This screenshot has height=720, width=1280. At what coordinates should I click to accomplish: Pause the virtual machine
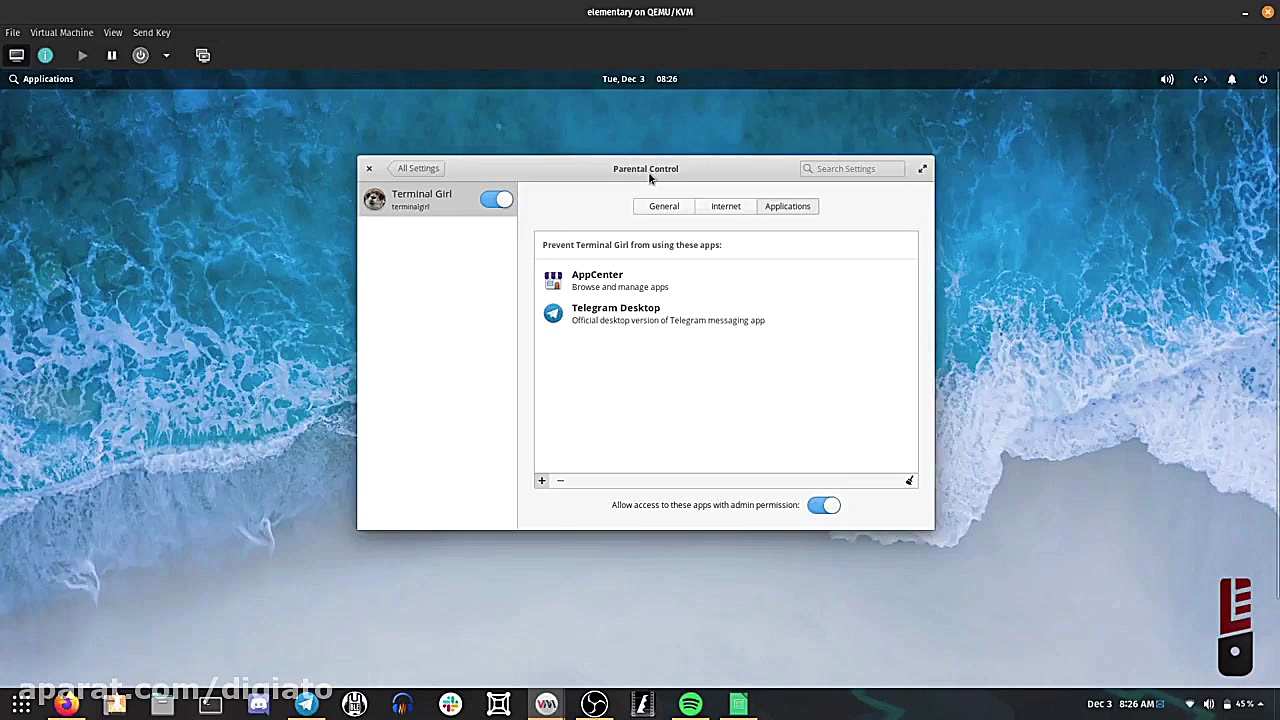tap(112, 56)
